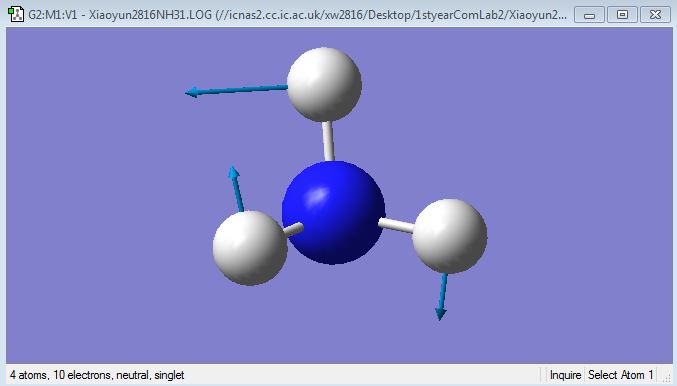Select the right hydrogen atom
Image resolution: width=677 pixels, height=386 pixels.
point(450,236)
